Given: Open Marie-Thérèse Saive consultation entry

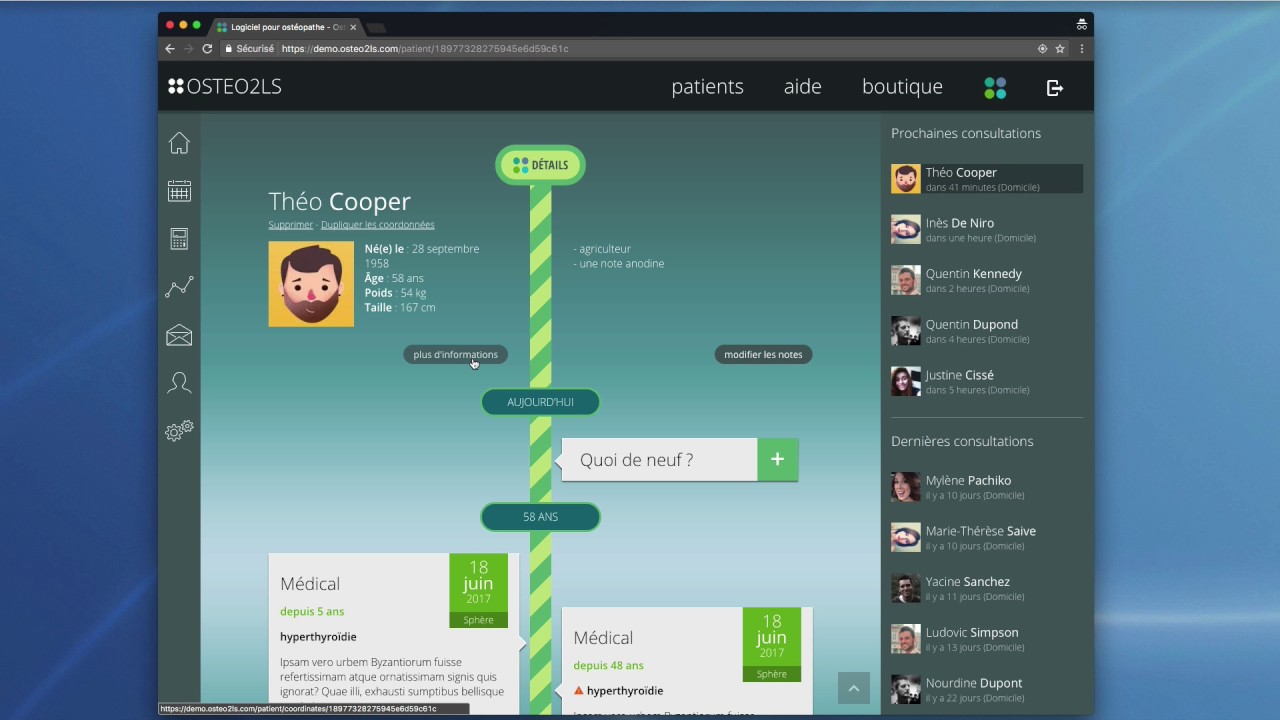Looking at the screenshot, I should pyautogui.click(x=987, y=538).
